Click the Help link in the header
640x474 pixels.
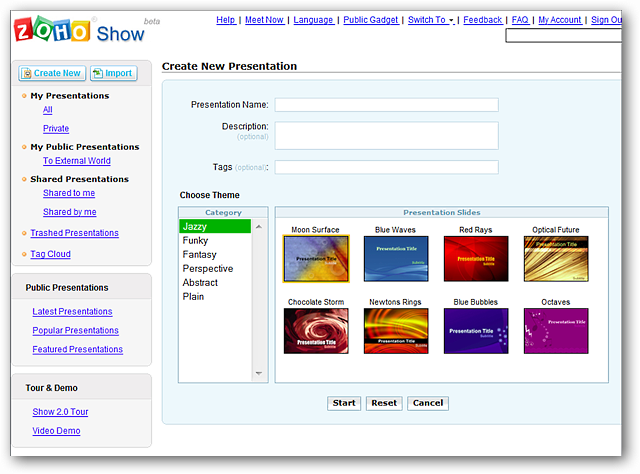226,20
